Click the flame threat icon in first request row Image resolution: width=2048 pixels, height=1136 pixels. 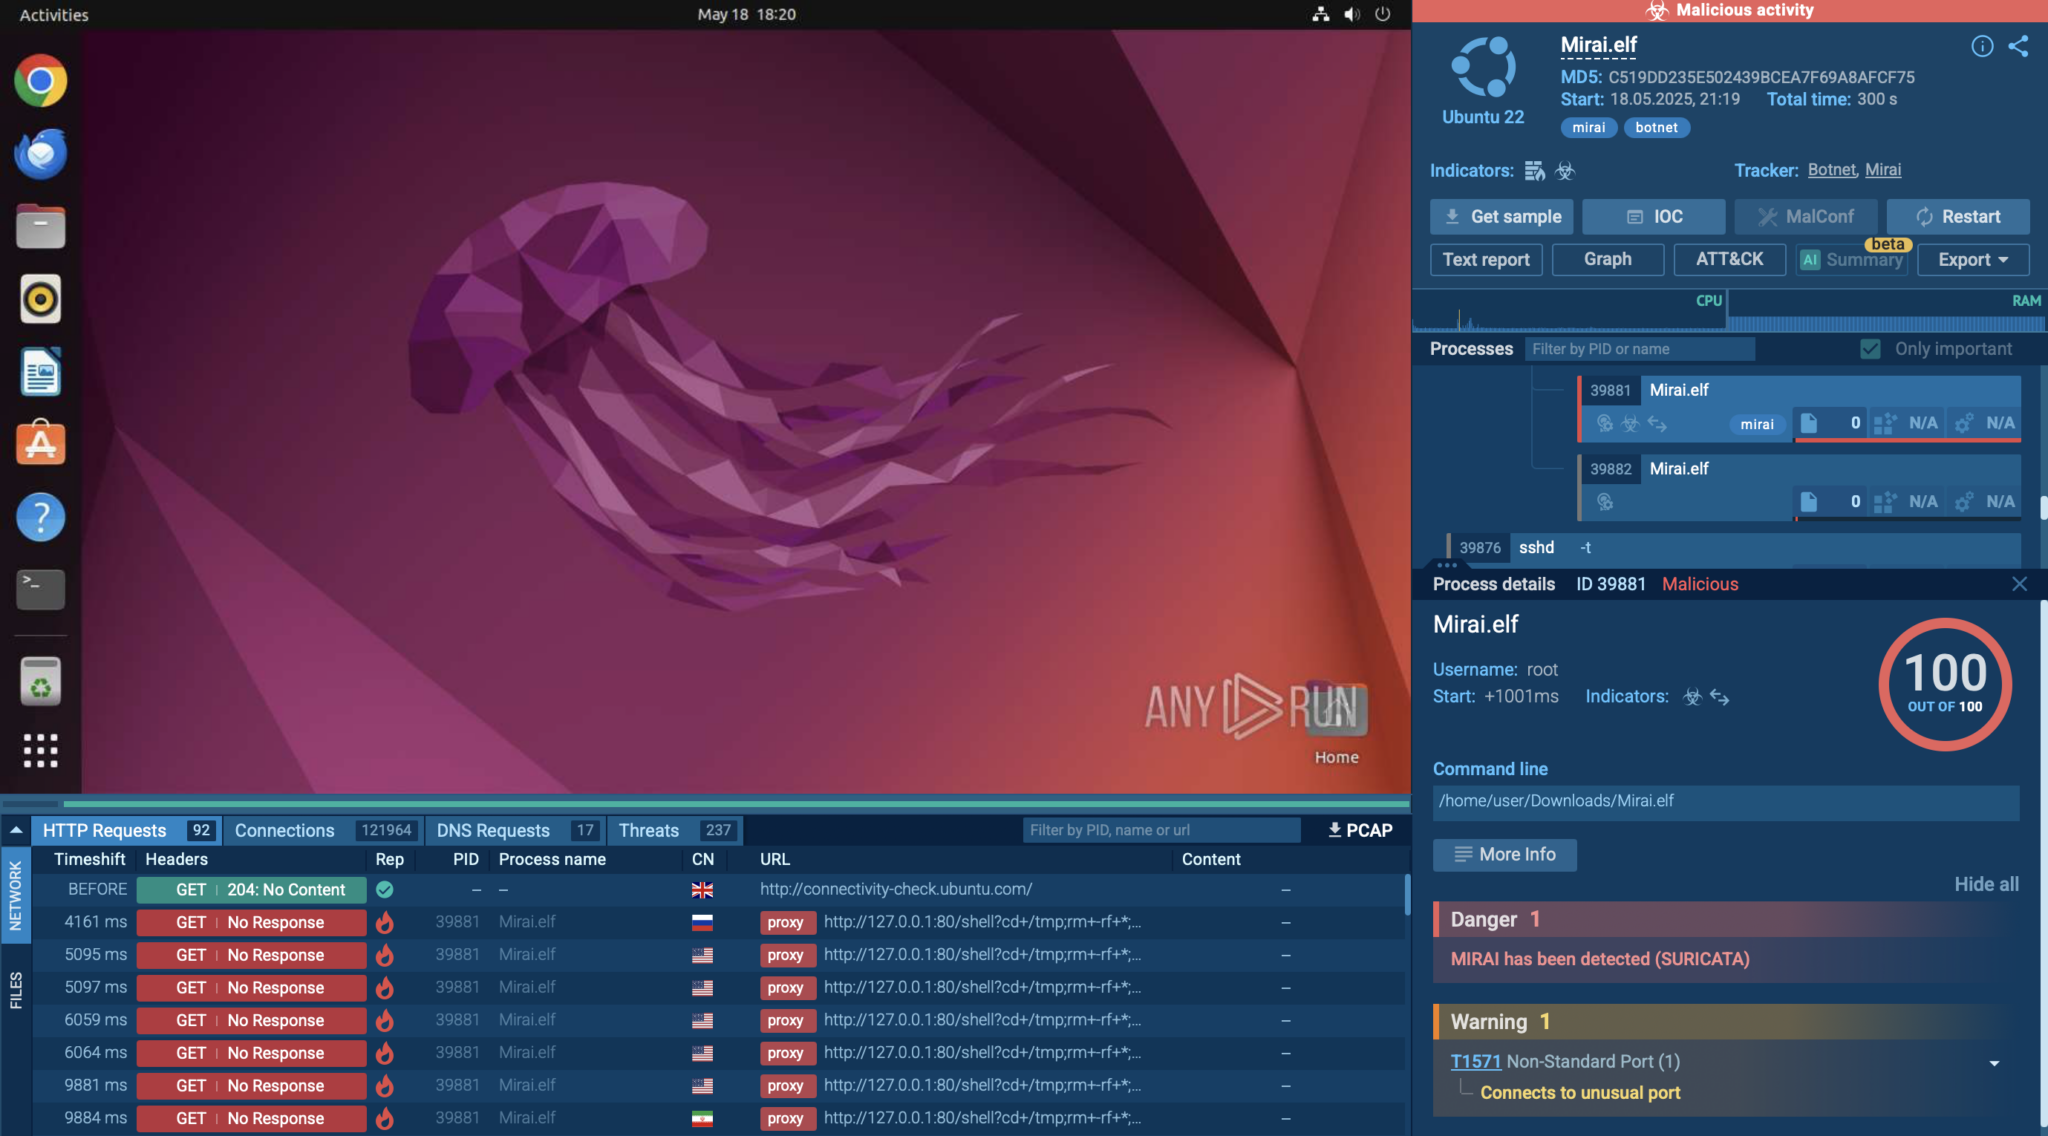click(385, 922)
